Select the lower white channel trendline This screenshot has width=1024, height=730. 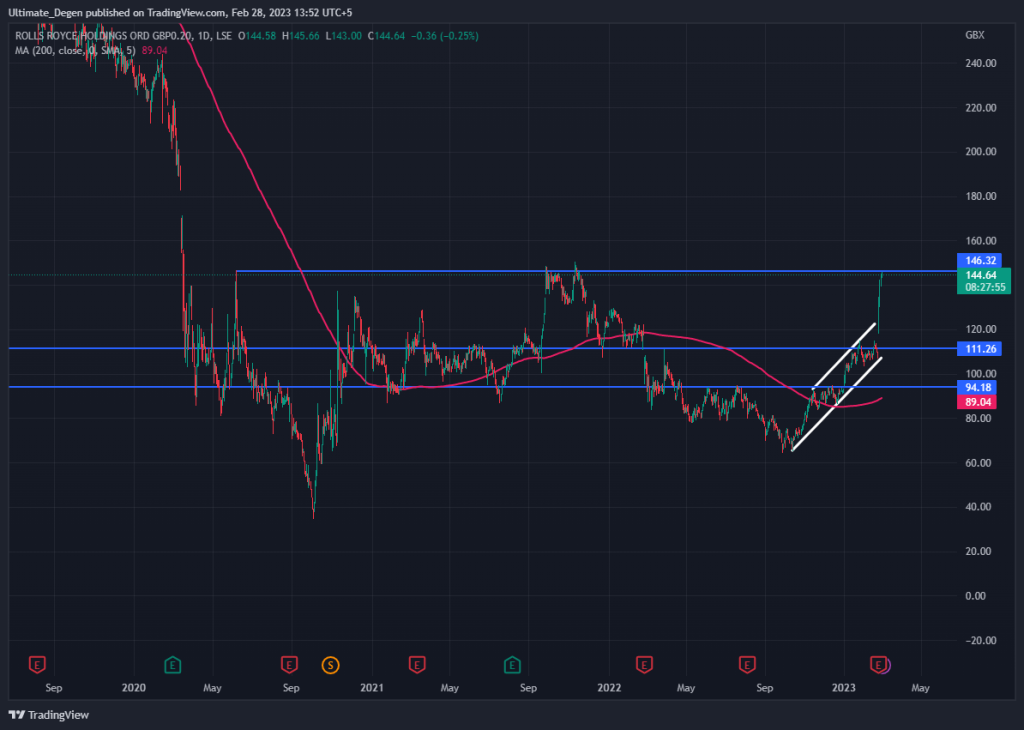pos(836,405)
